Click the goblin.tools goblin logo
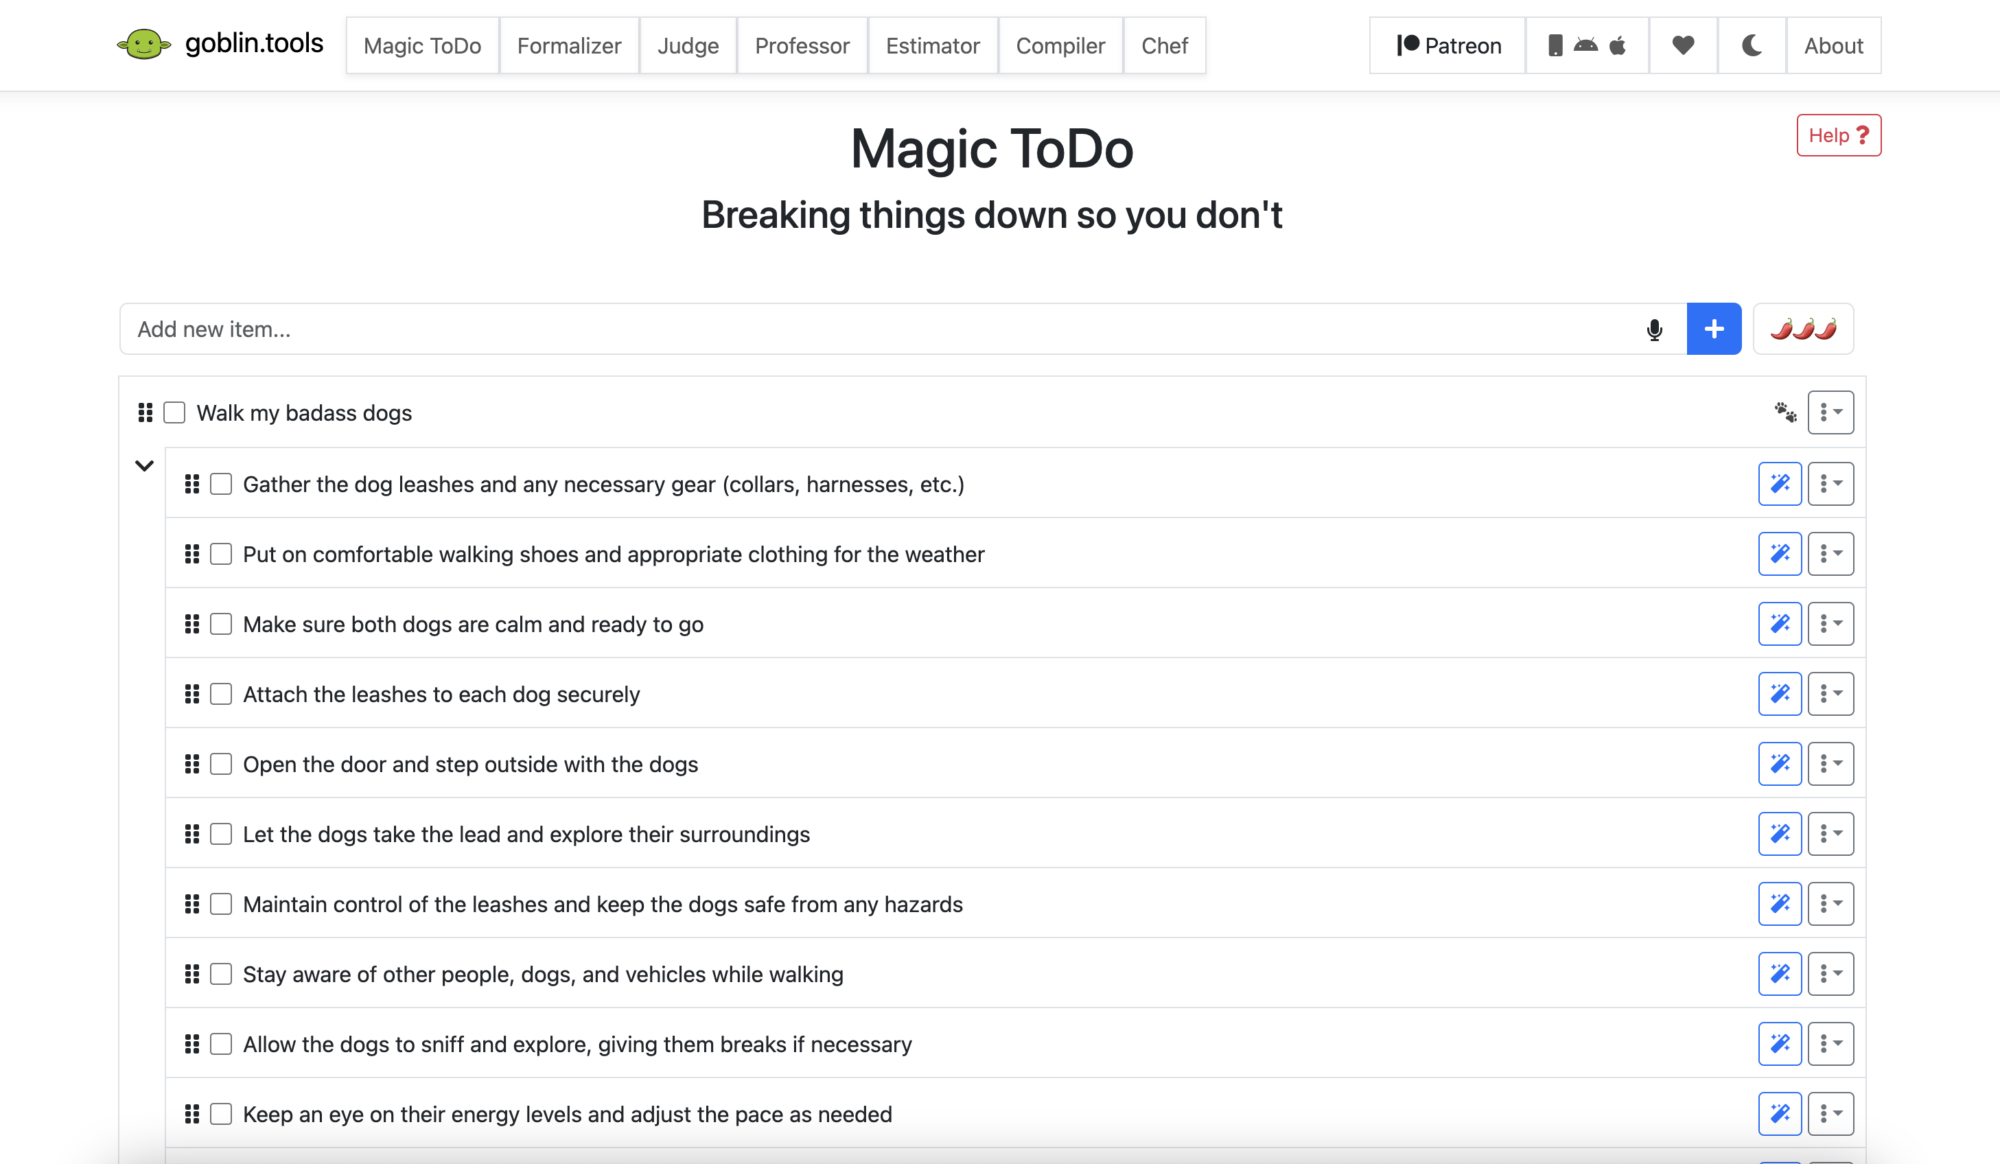 [145, 44]
